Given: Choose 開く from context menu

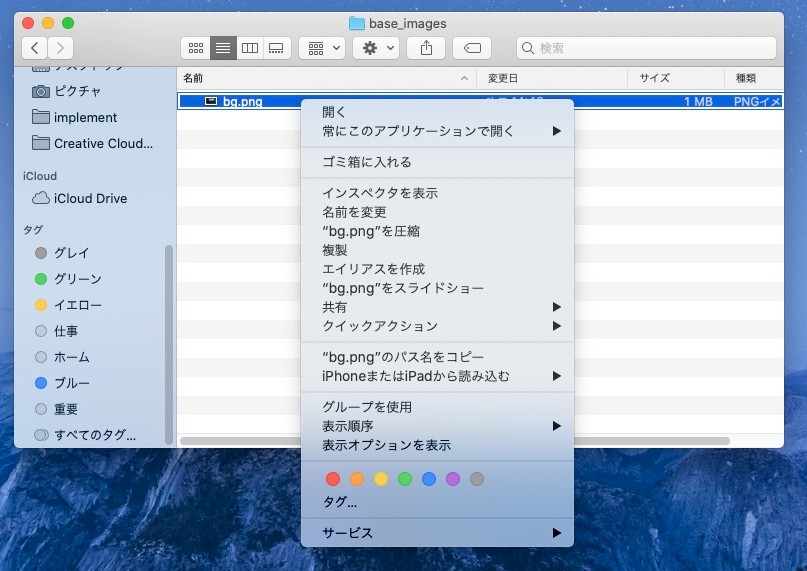Looking at the screenshot, I should 437,112.
